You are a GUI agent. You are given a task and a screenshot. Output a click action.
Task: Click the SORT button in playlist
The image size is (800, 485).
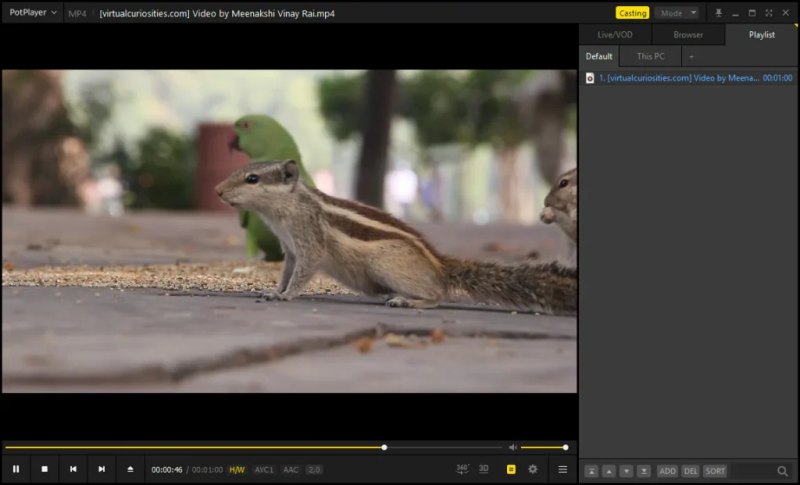point(715,471)
